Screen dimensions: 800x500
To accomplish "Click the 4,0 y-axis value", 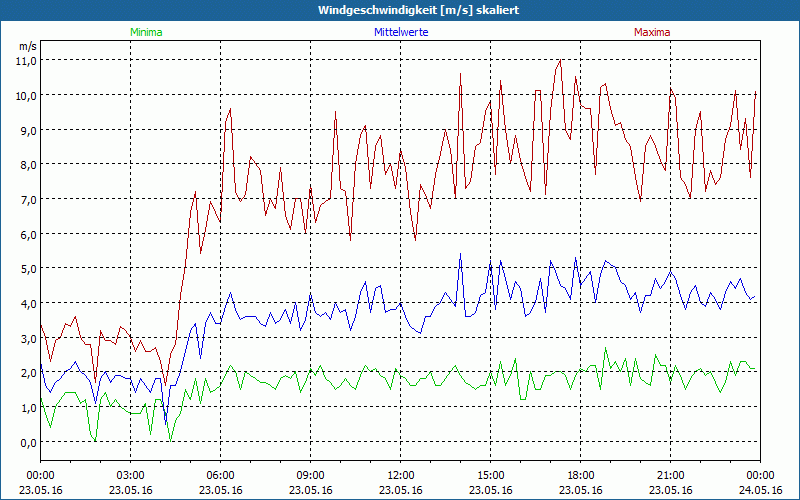I will (x=29, y=304).
